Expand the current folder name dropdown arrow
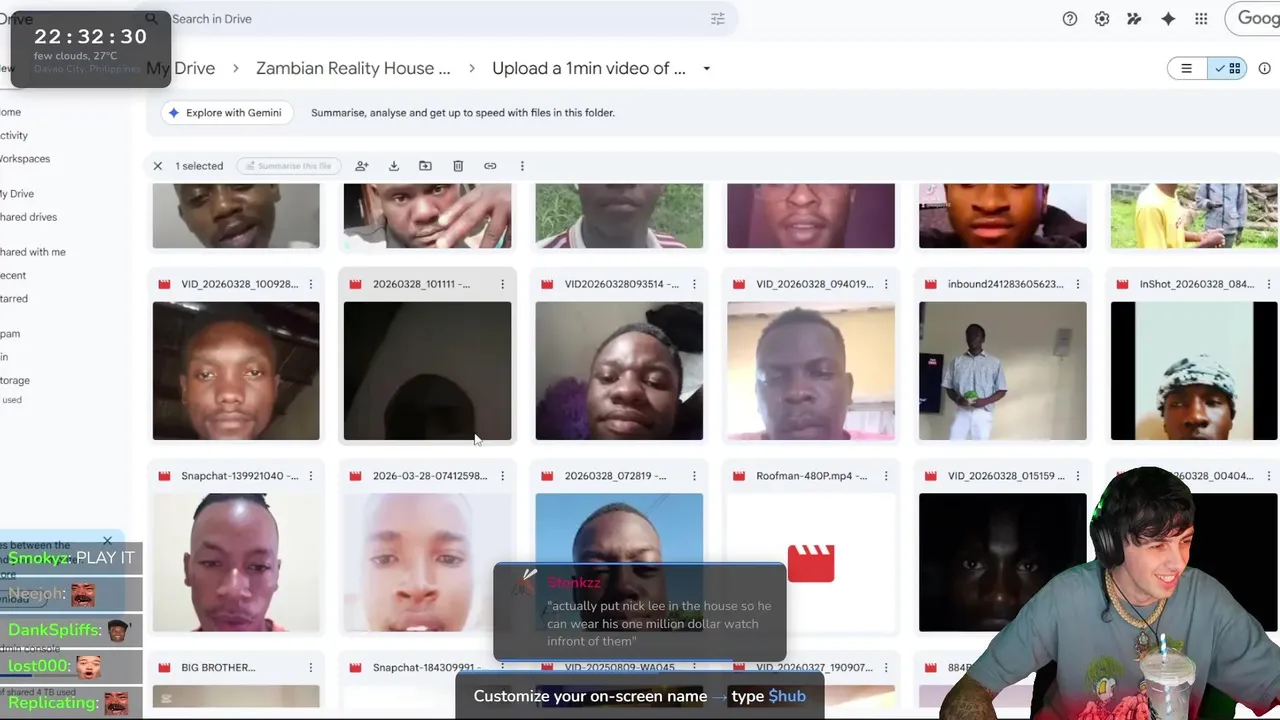 (x=706, y=68)
